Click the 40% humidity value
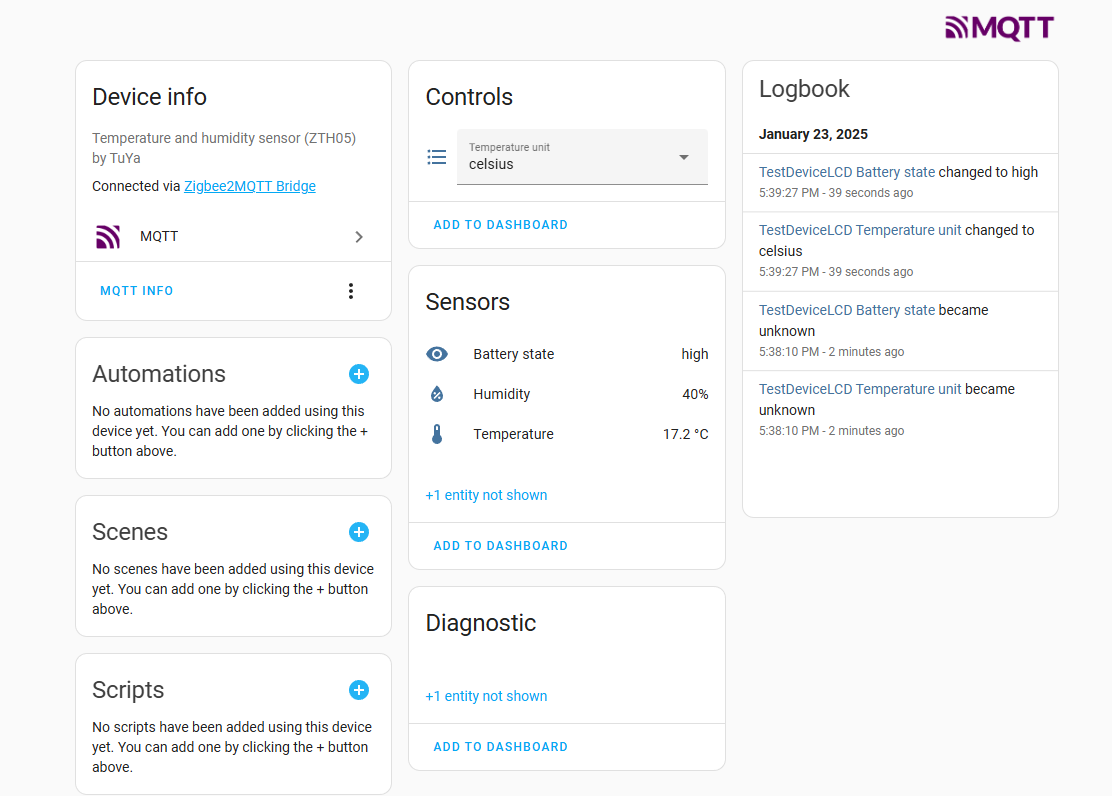The image size is (1112, 796). coord(695,394)
